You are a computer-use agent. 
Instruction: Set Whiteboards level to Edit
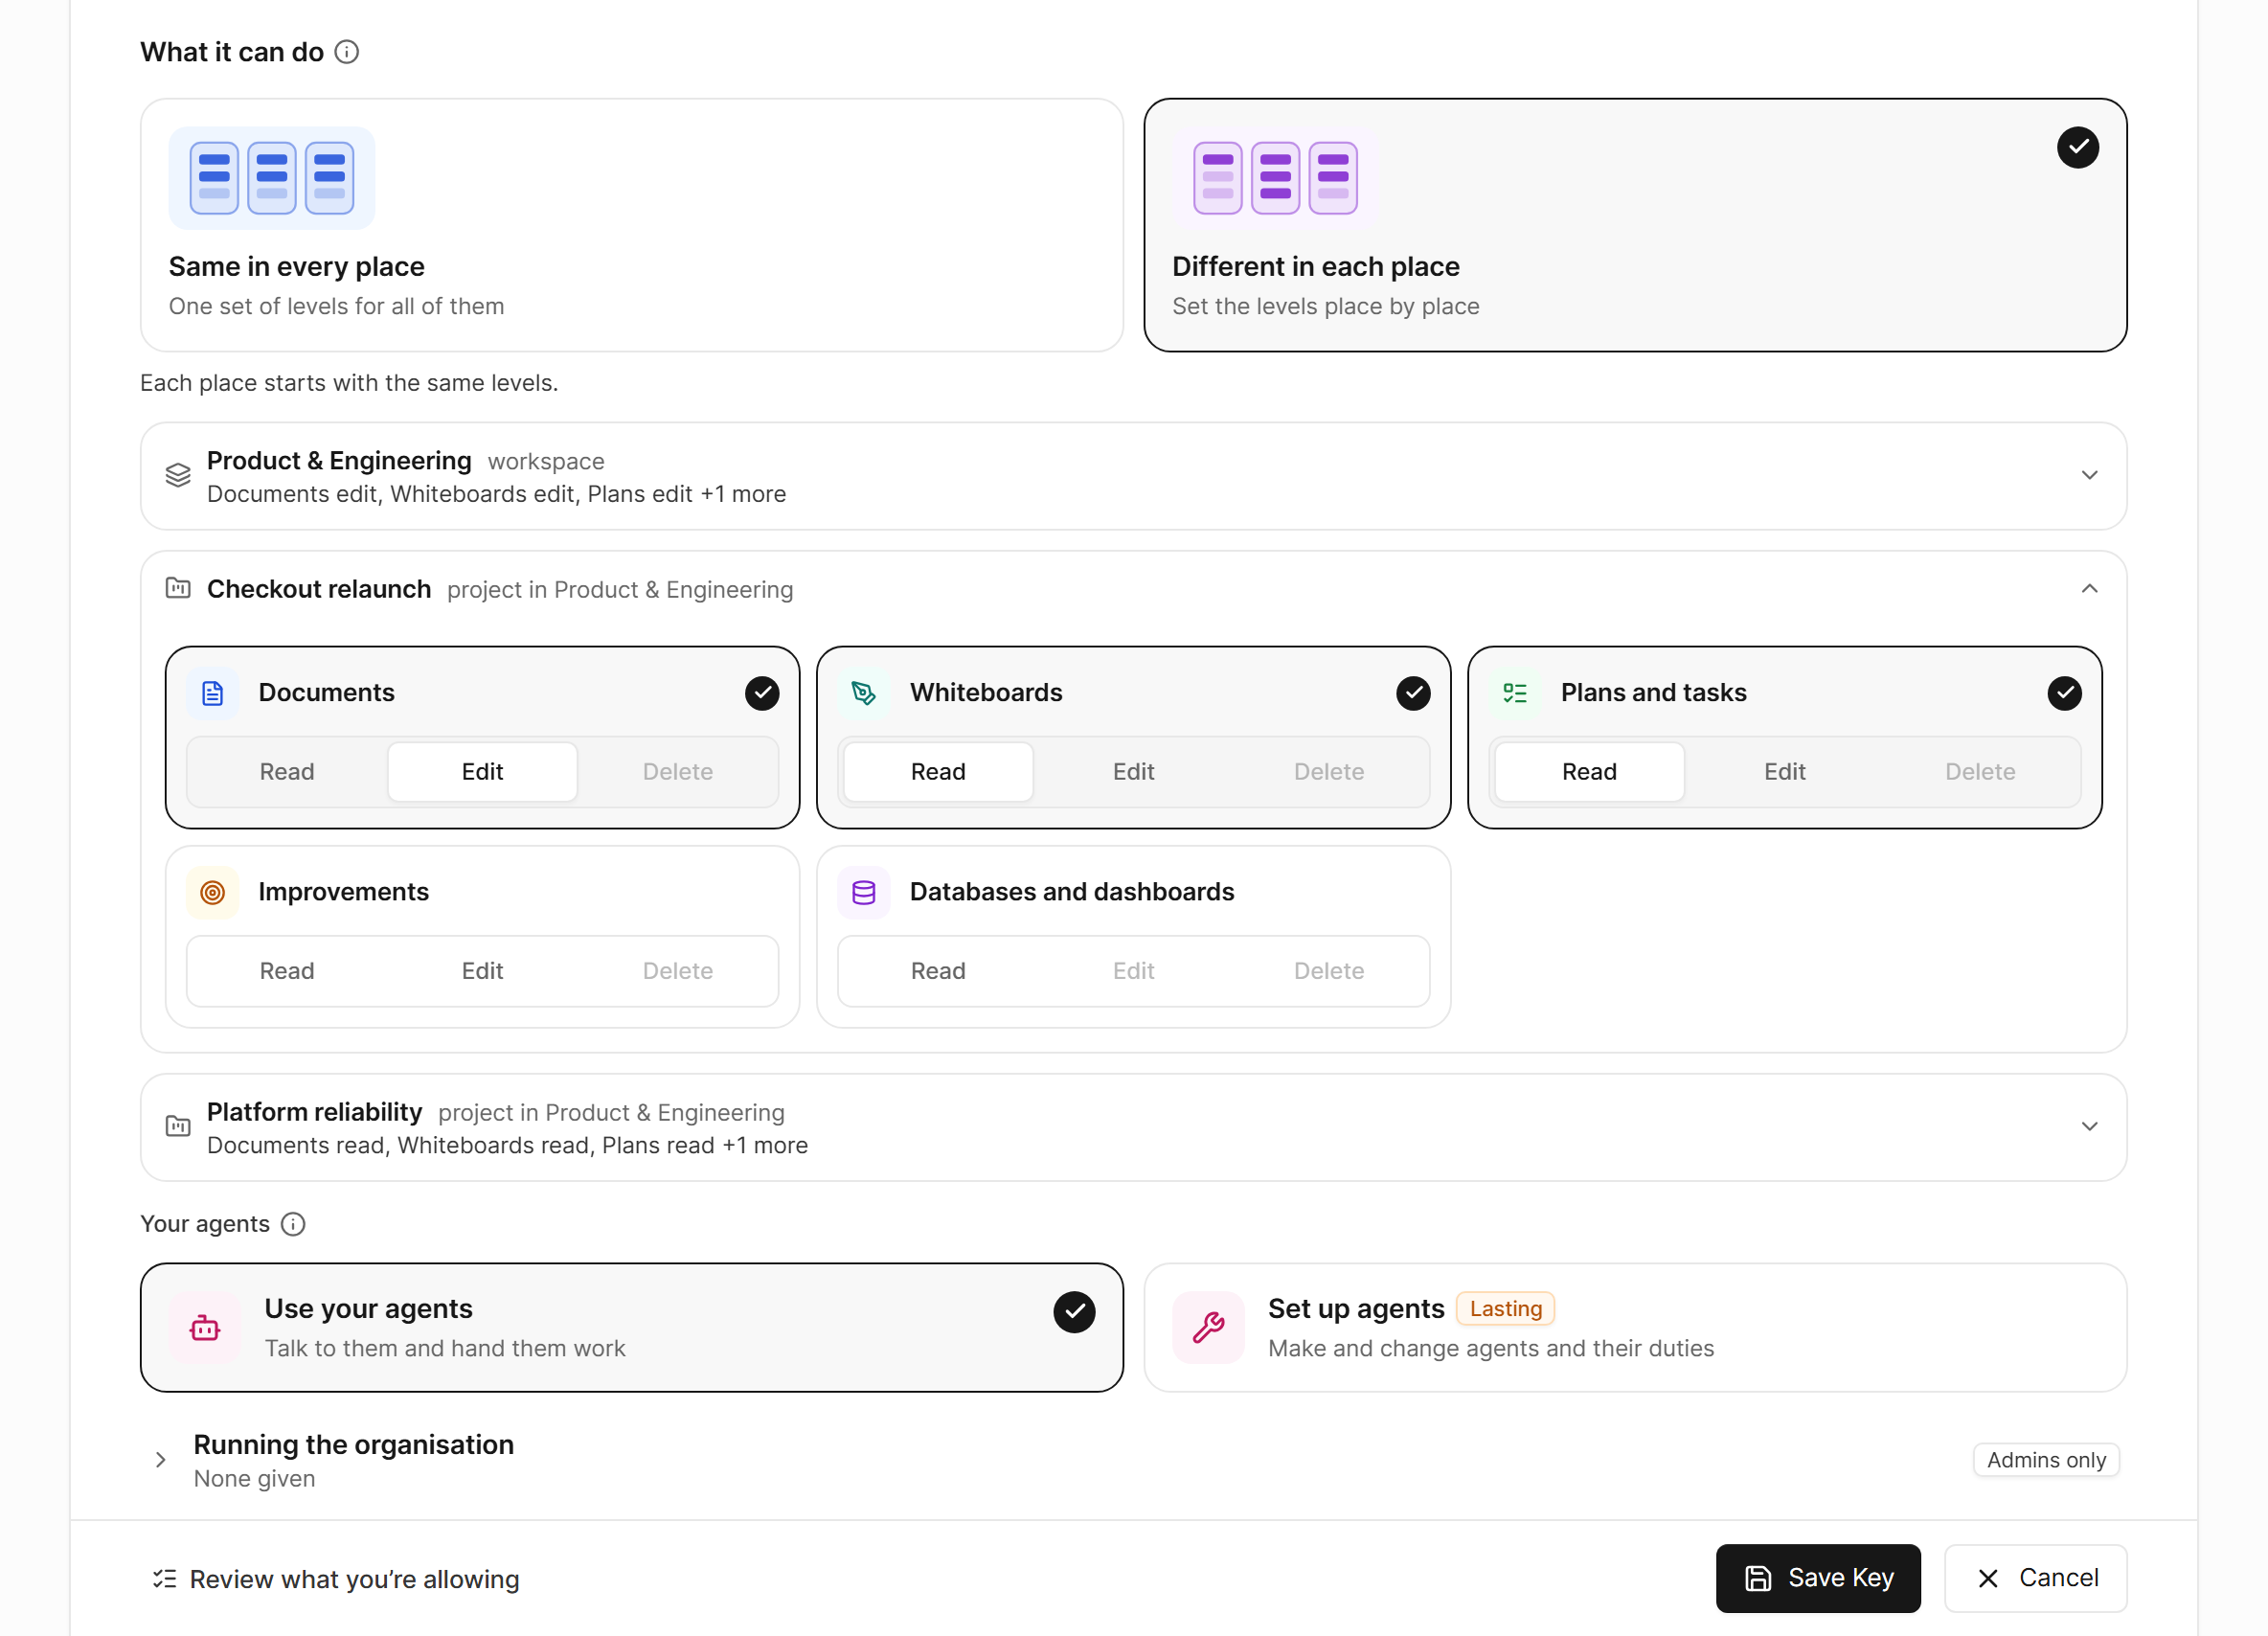(1133, 772)
